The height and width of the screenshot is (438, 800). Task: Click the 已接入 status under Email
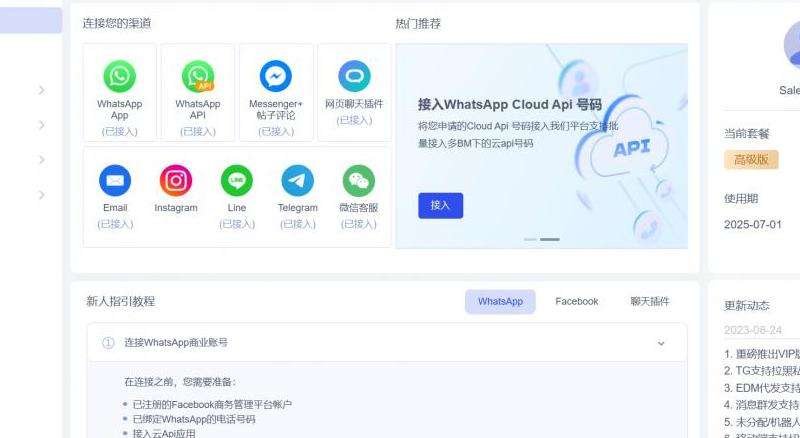click(115, 224)
